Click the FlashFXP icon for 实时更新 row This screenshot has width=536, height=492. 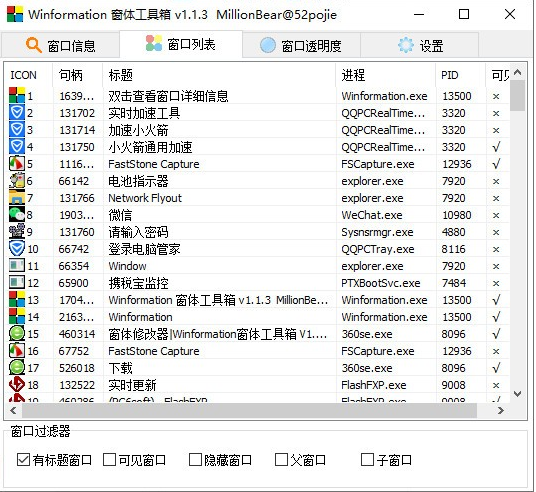coord(17,385)
